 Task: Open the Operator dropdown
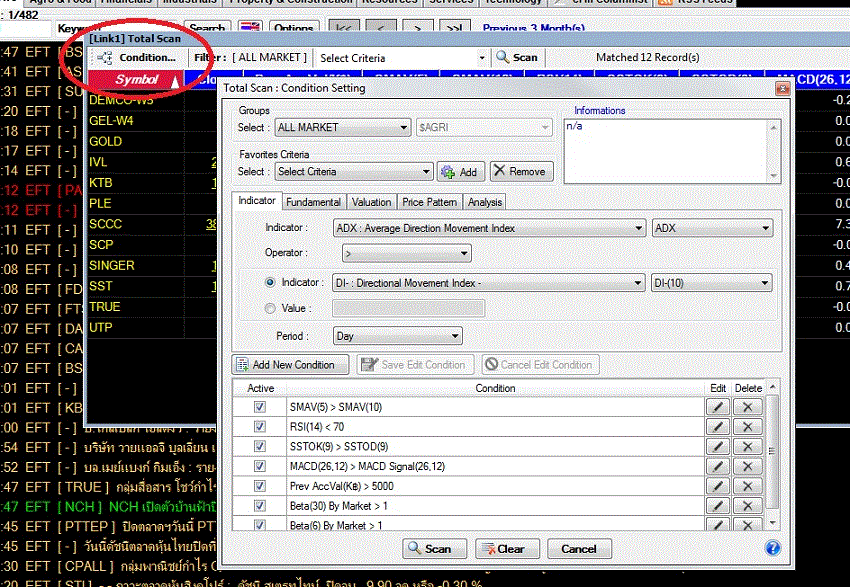(407, 253)
